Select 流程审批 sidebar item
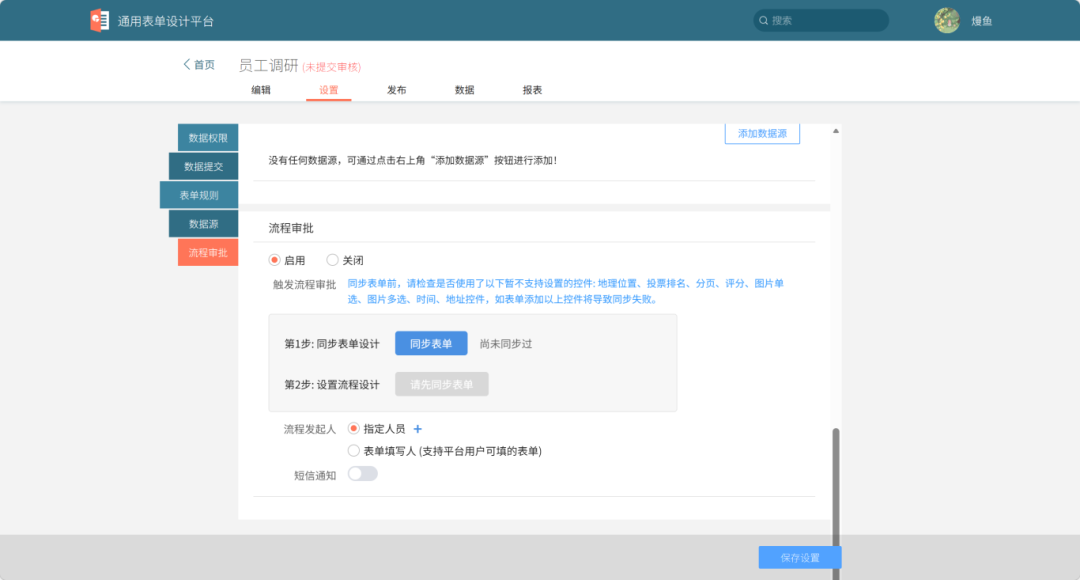Screen dimensions: 1080x580 pos(206,252)
